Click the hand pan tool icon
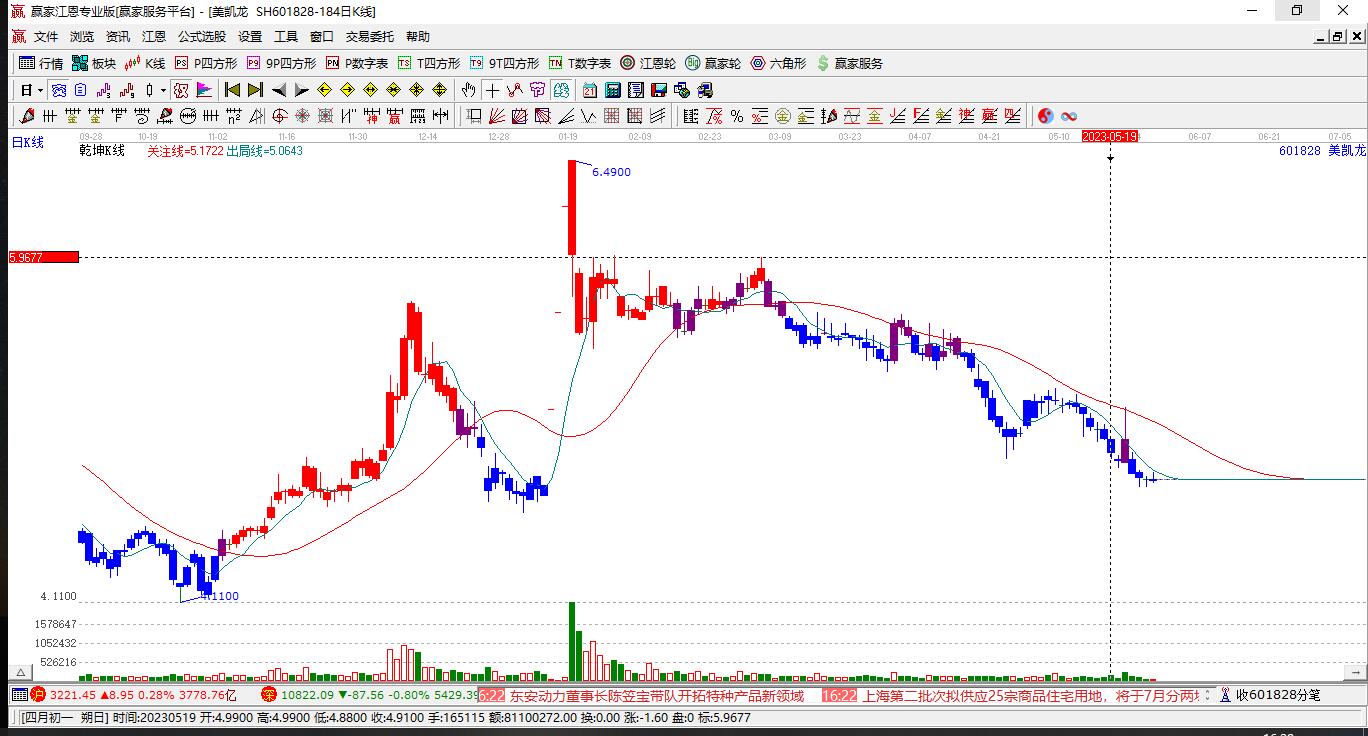The height and width of the screenshot is (736, 1368). [x=467, y=90]
